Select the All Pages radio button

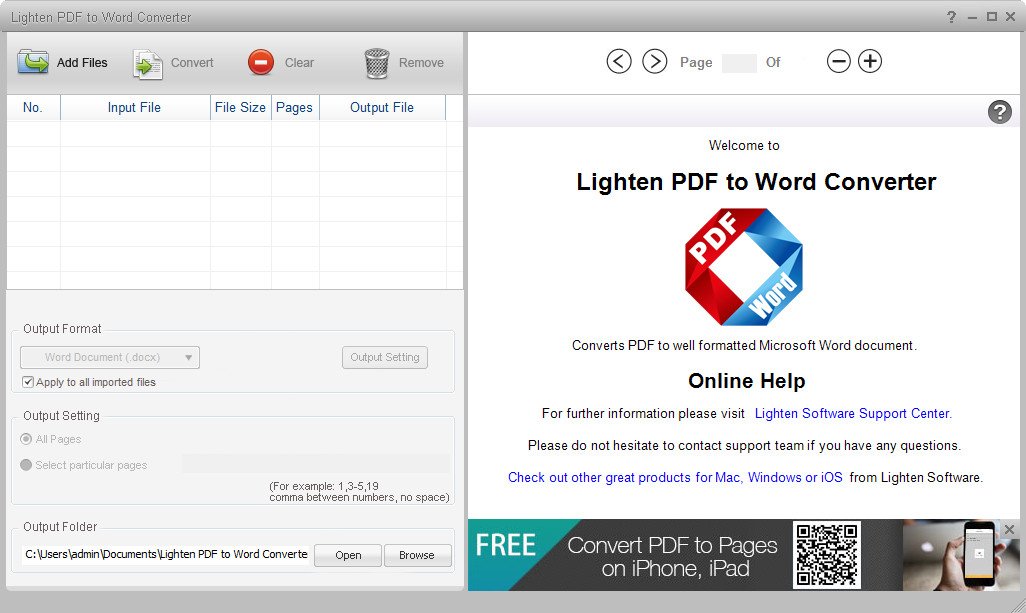(x=26, y=439)
